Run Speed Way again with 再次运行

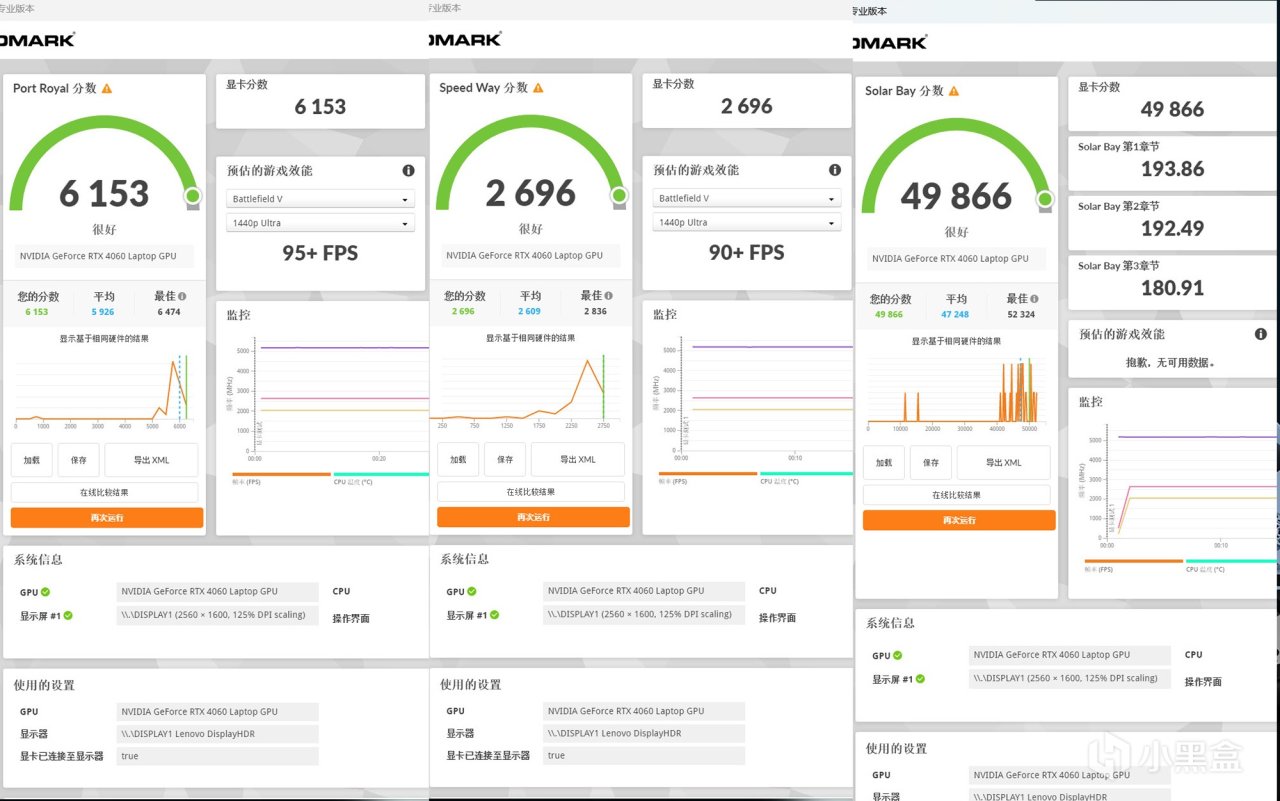(x=533, y=517)
